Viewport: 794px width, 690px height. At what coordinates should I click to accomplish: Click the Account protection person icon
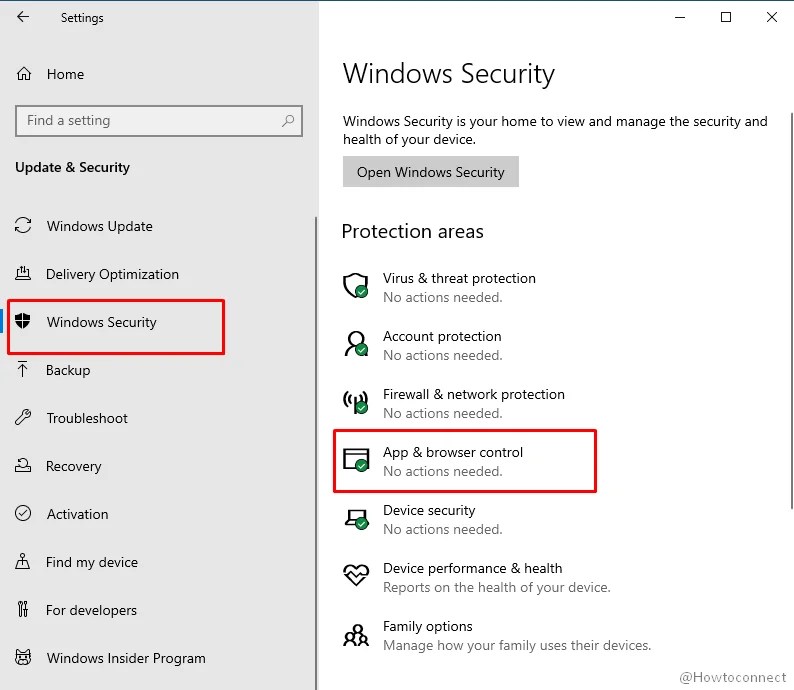pos(356,344)
